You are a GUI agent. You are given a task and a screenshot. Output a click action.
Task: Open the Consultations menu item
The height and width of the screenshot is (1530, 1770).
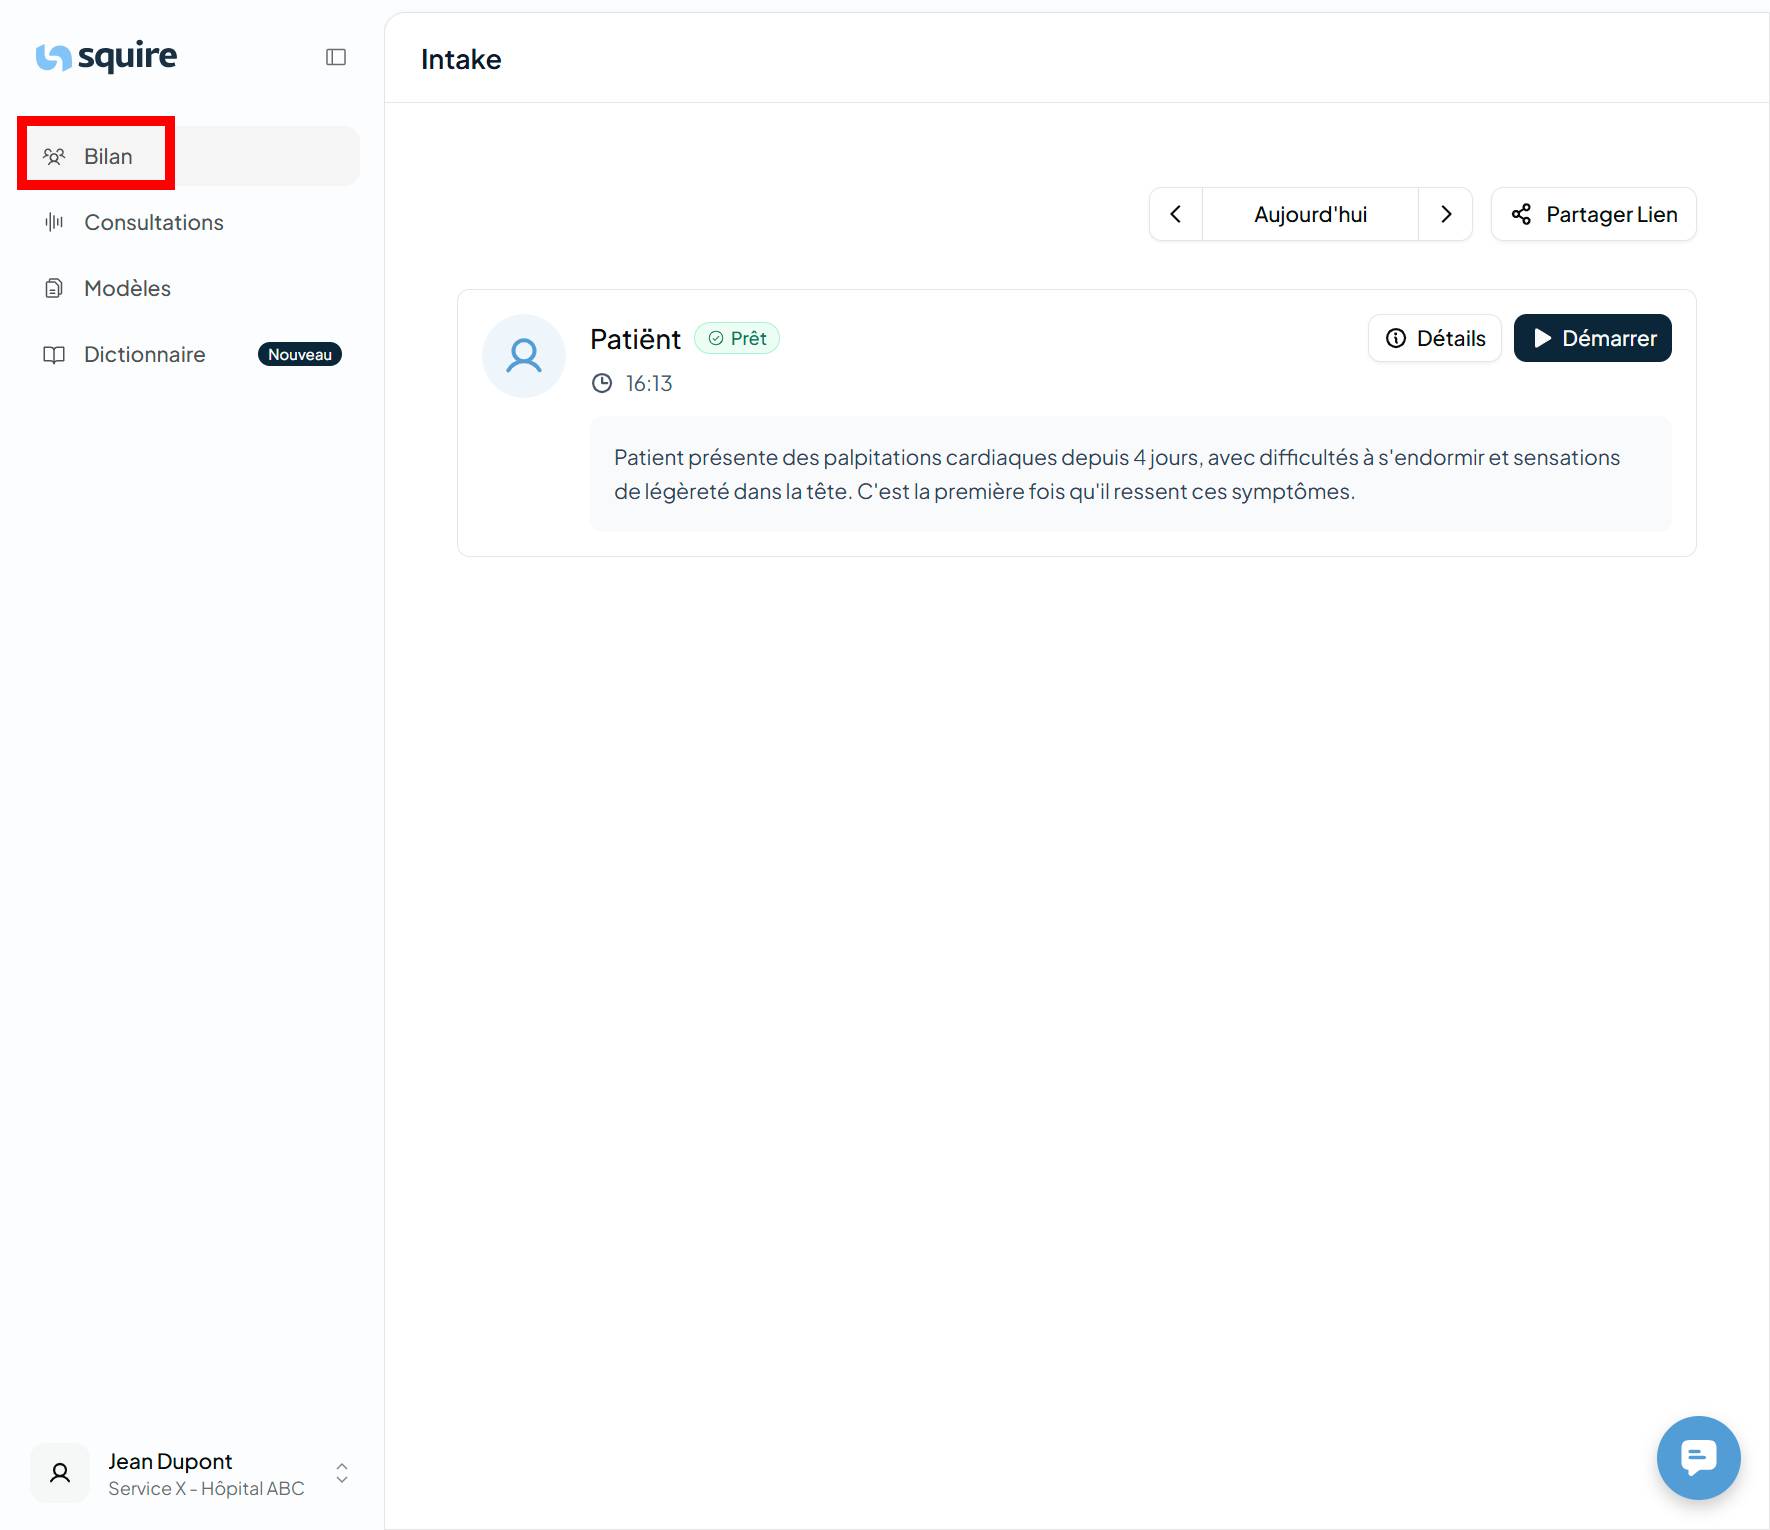(x=154, y=222)
